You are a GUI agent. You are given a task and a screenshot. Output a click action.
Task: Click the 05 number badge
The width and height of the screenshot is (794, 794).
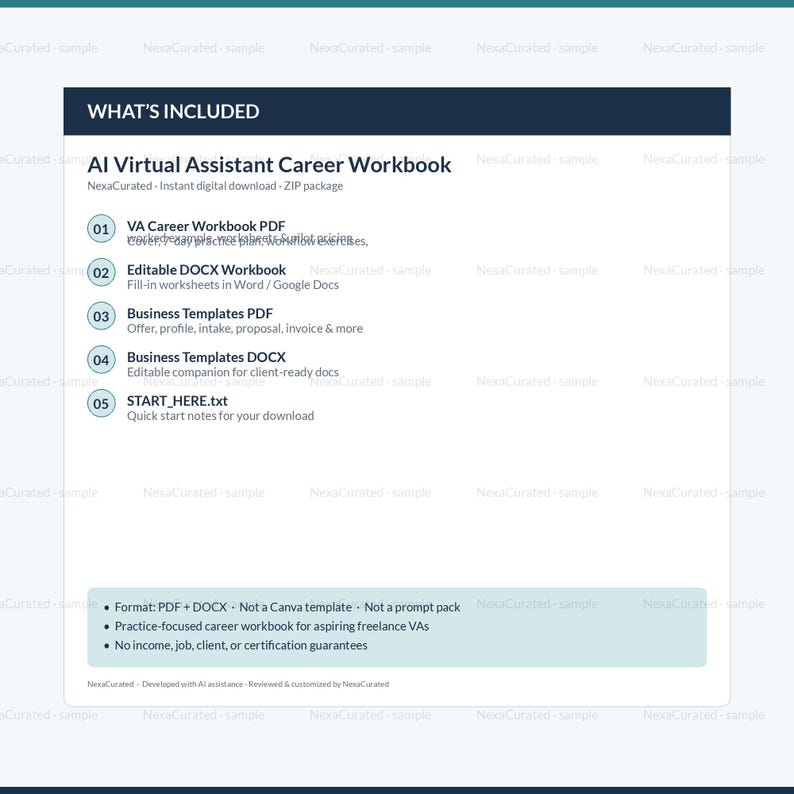click(x=101, y=404)
